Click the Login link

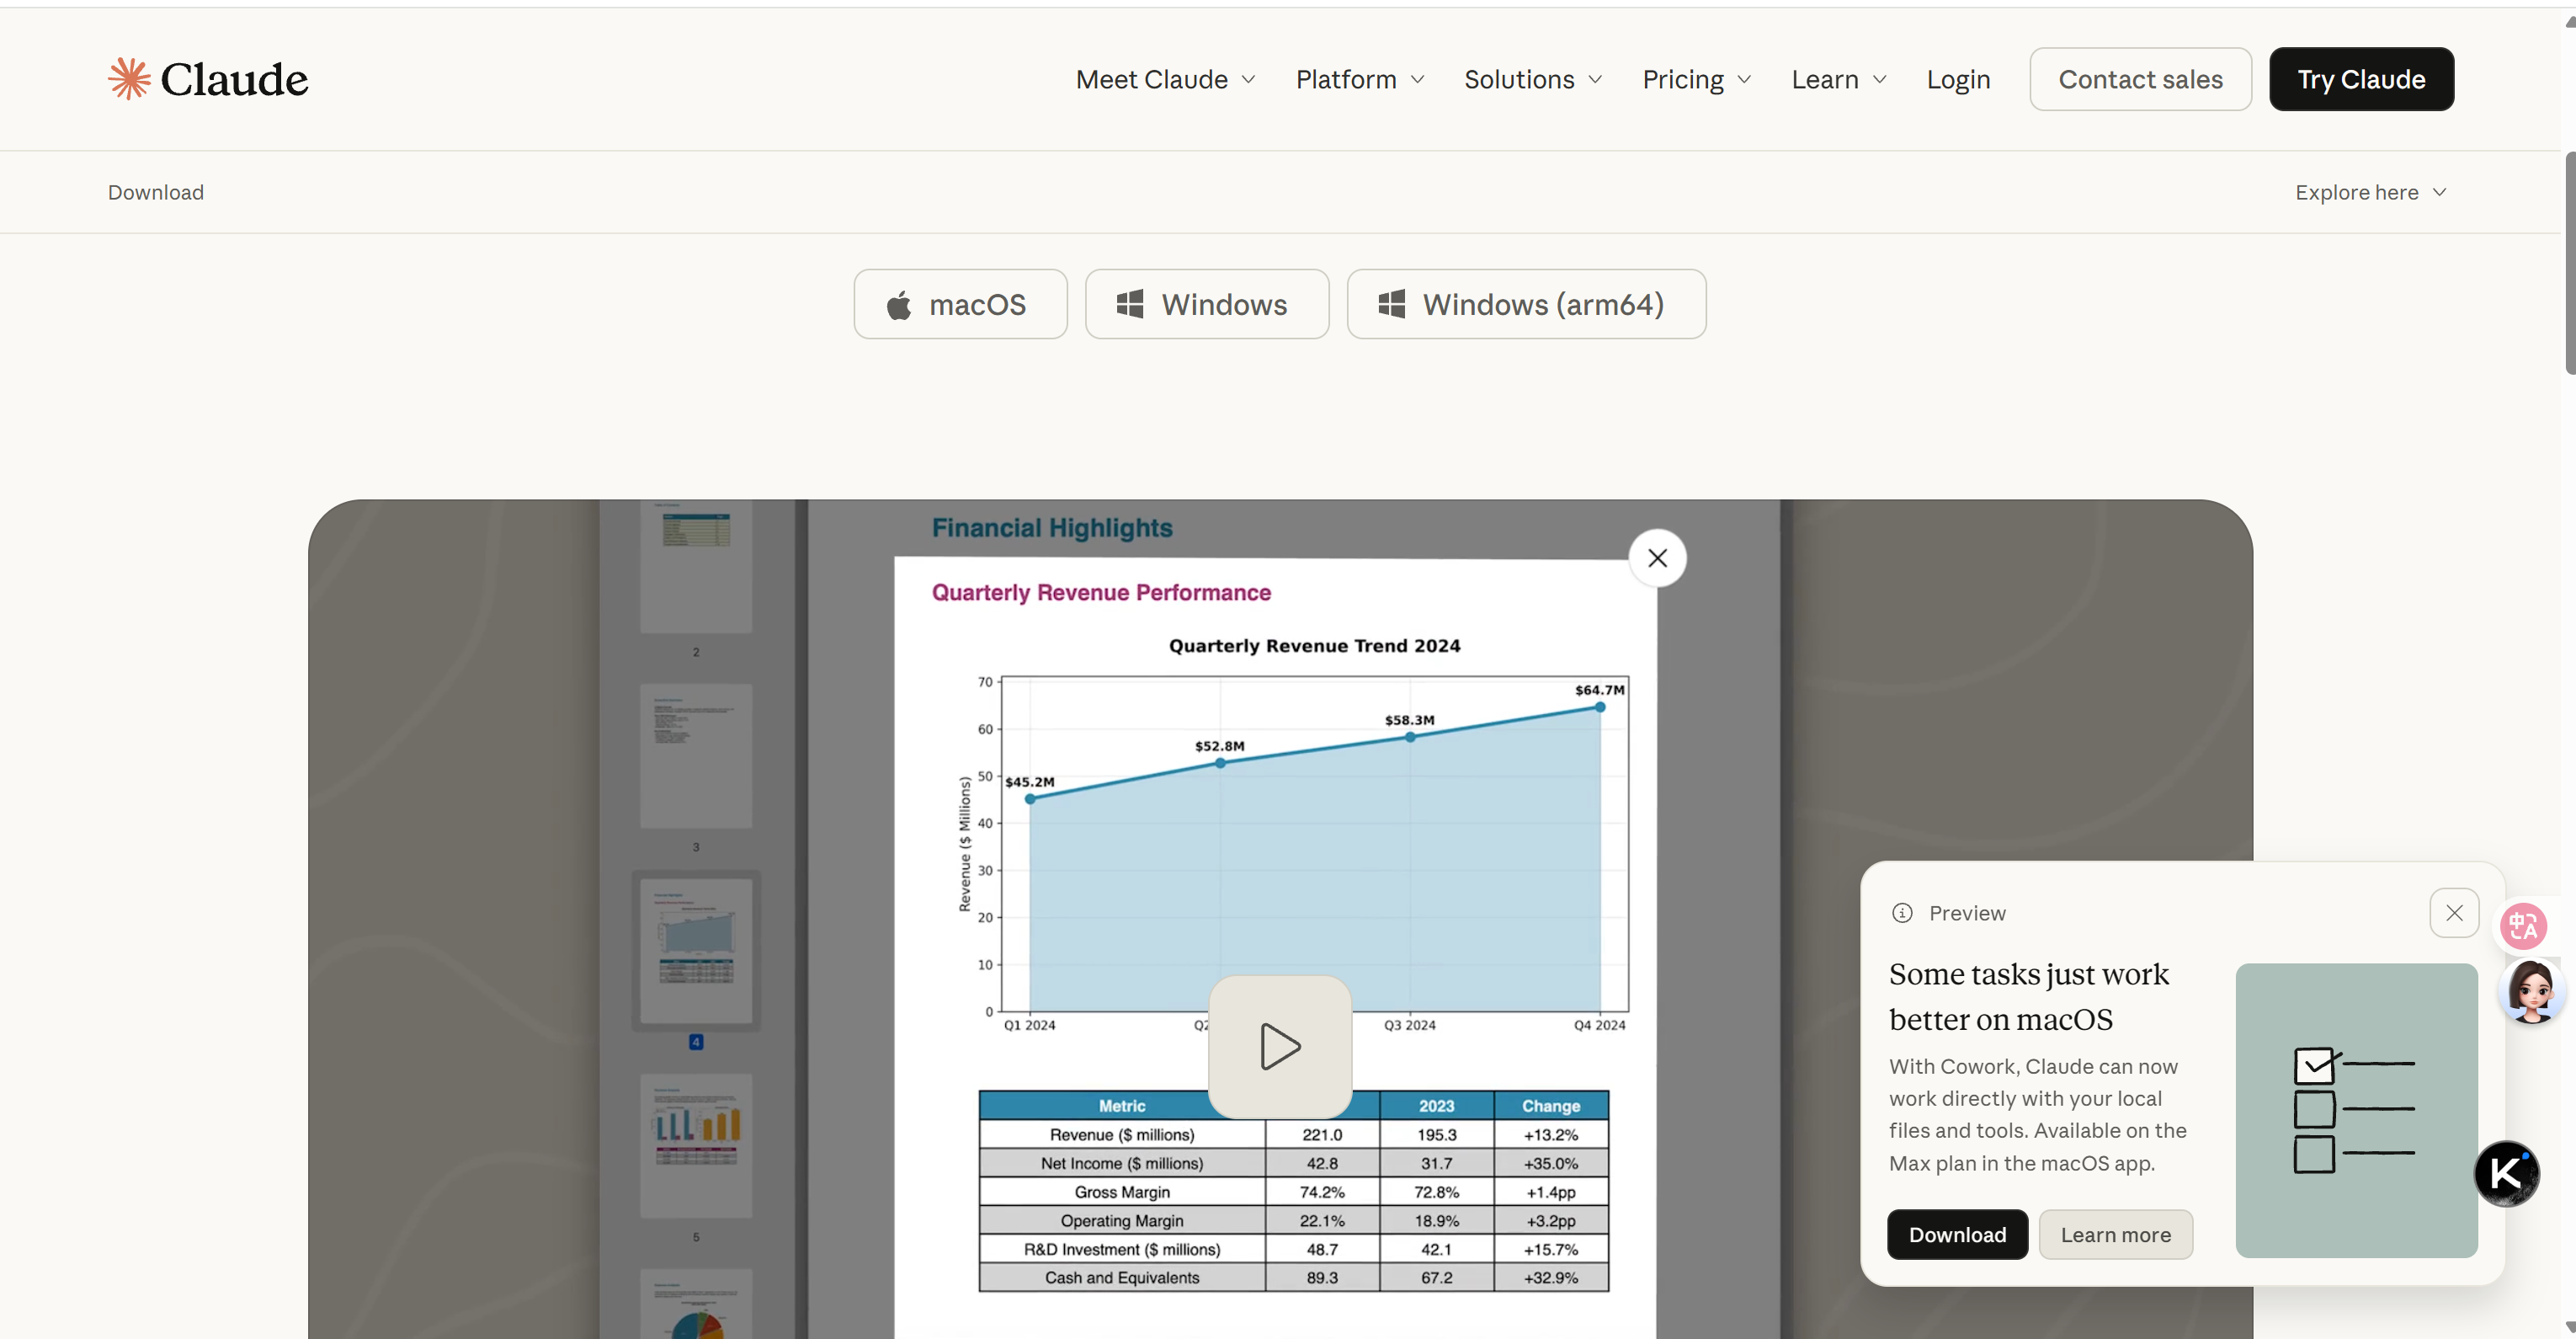(1957, 79)
